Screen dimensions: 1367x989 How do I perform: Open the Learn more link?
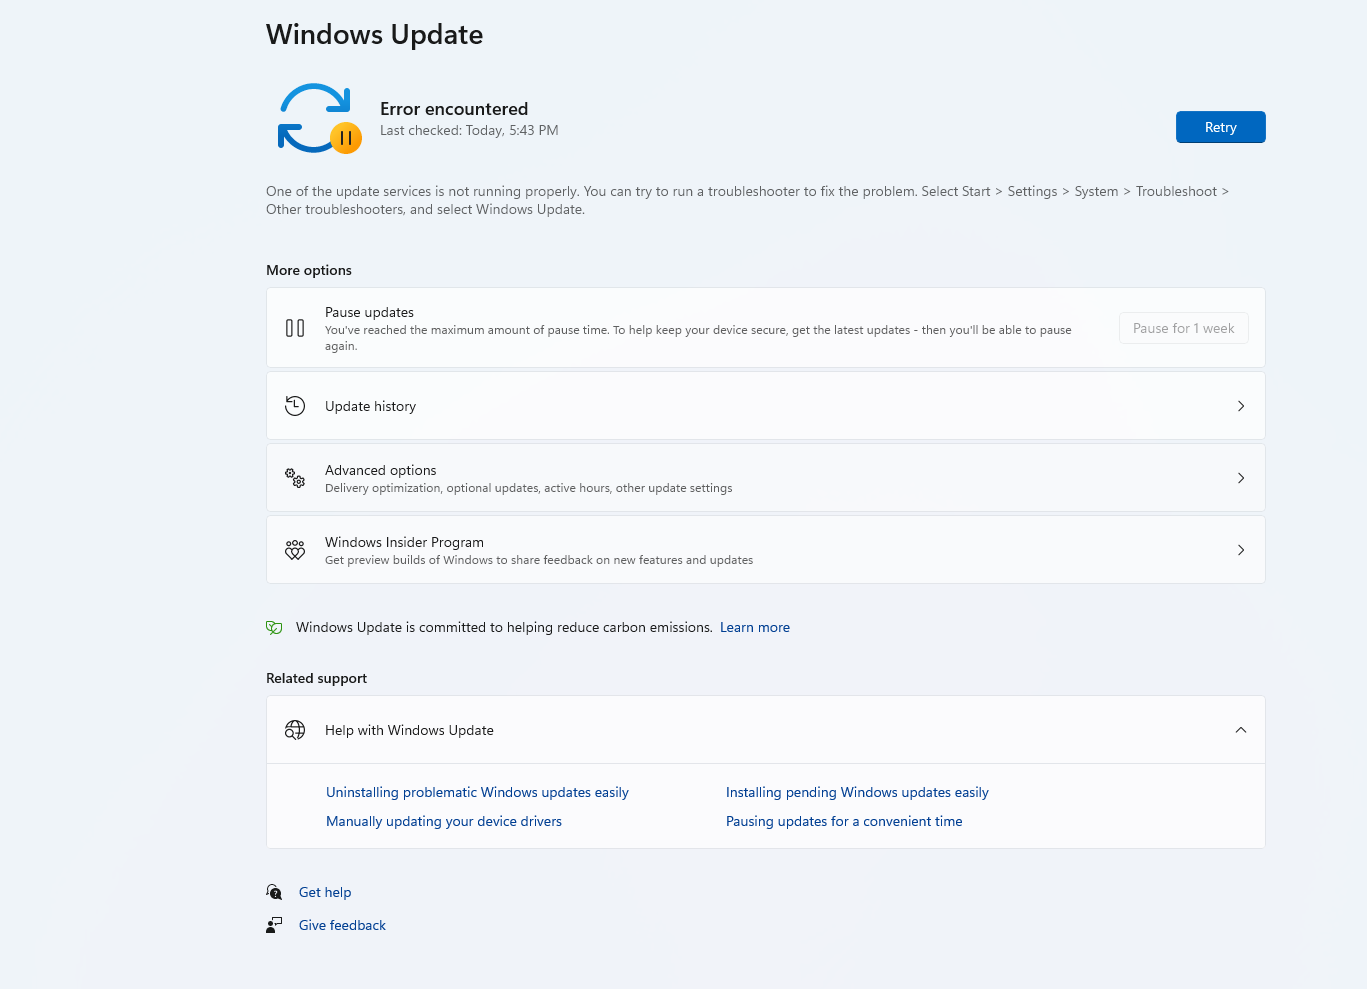point(755,627)
